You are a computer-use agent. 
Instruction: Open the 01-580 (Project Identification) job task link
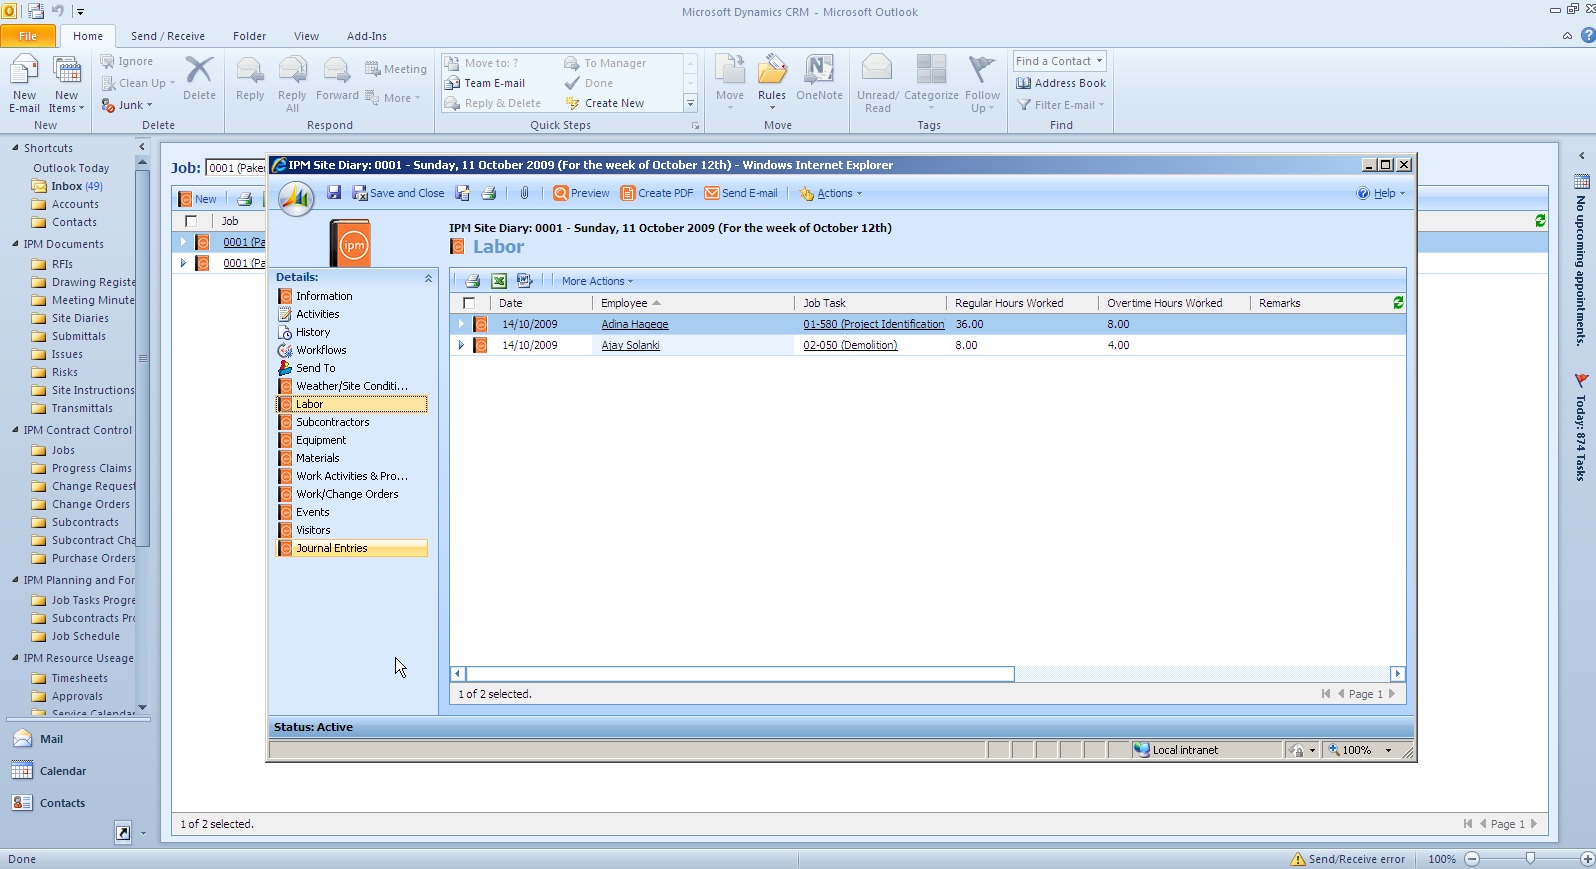click(873, 324)
